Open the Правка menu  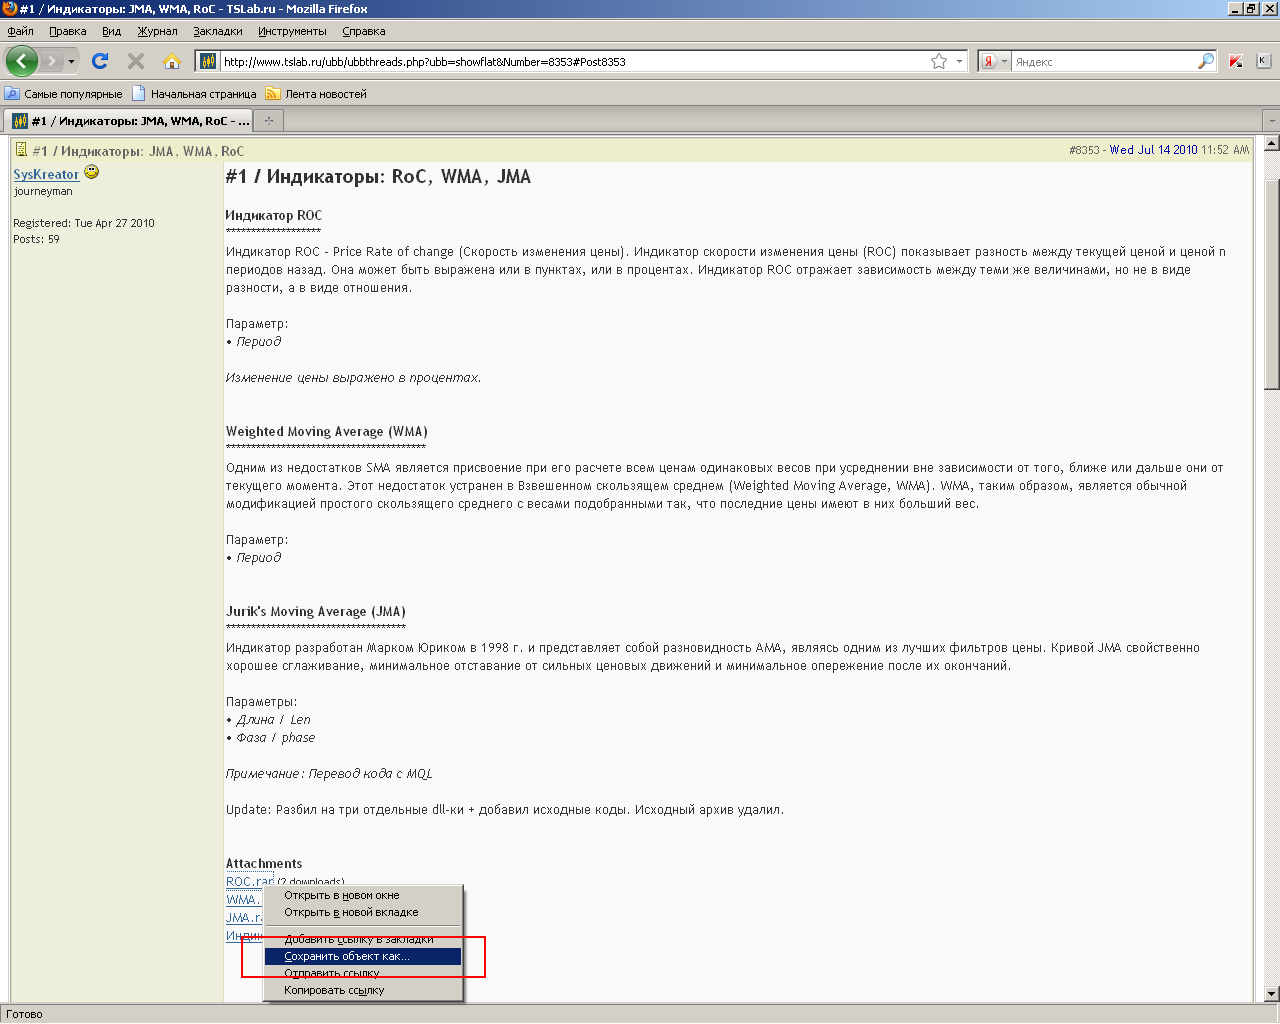pos(68,31)
